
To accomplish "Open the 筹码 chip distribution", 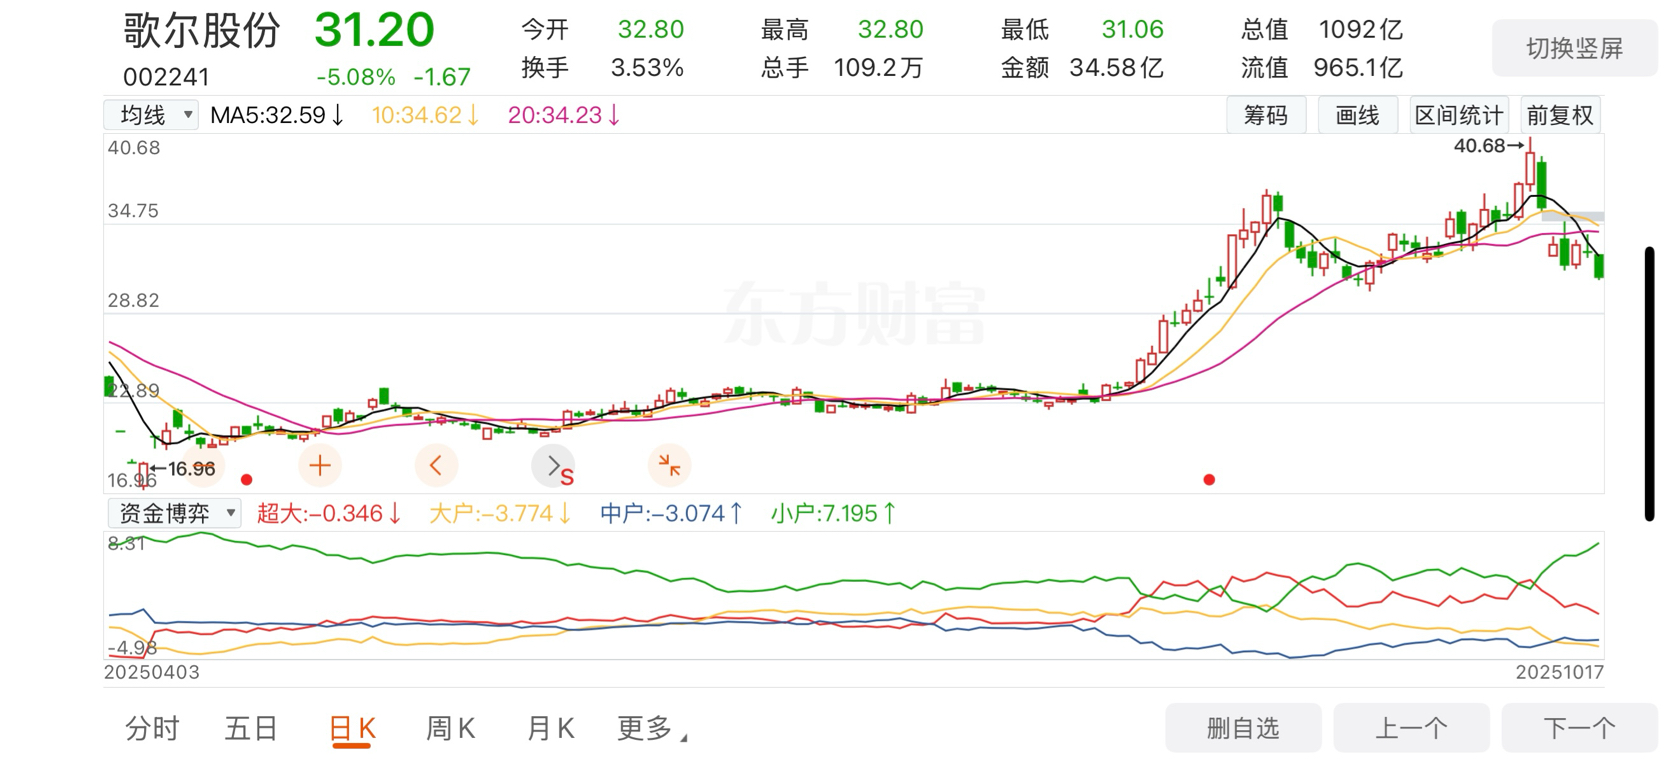I will 1266,115.
